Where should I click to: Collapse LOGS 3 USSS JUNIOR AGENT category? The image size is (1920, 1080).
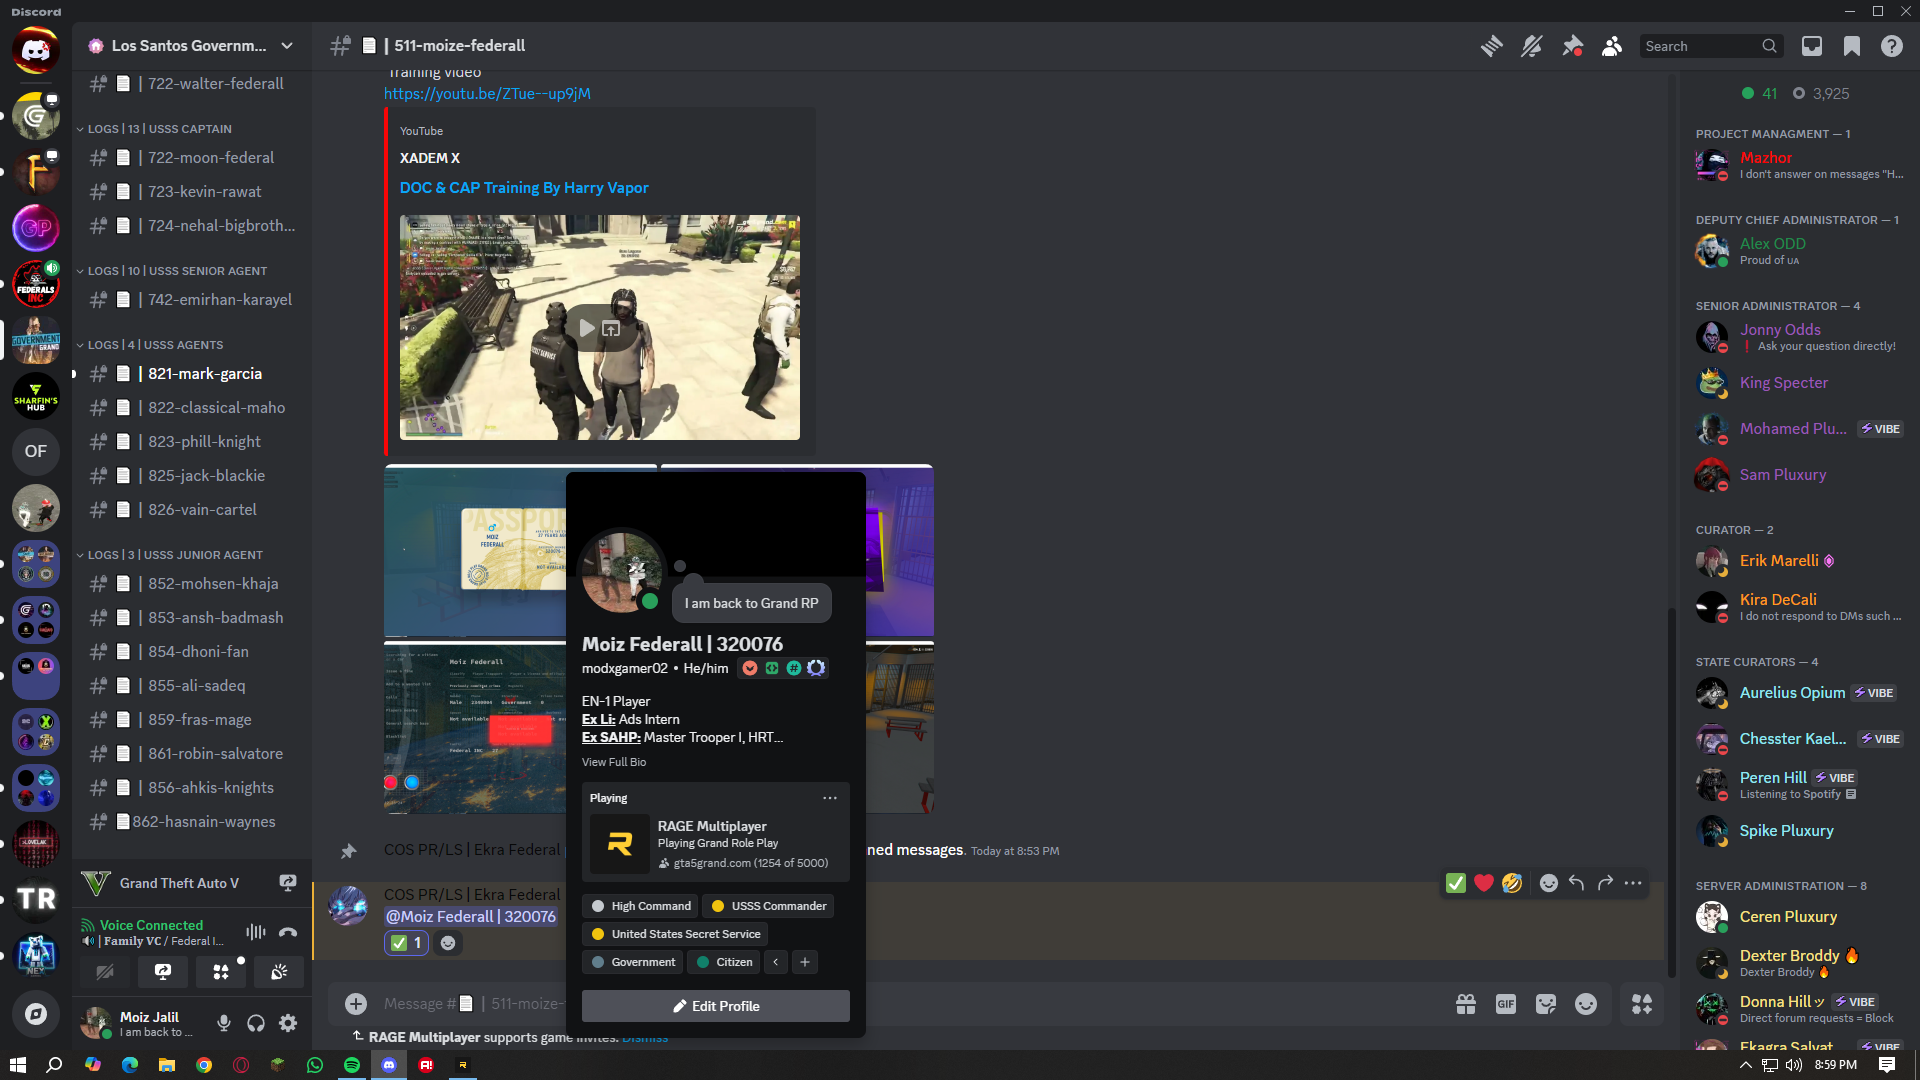coord(175,555)
